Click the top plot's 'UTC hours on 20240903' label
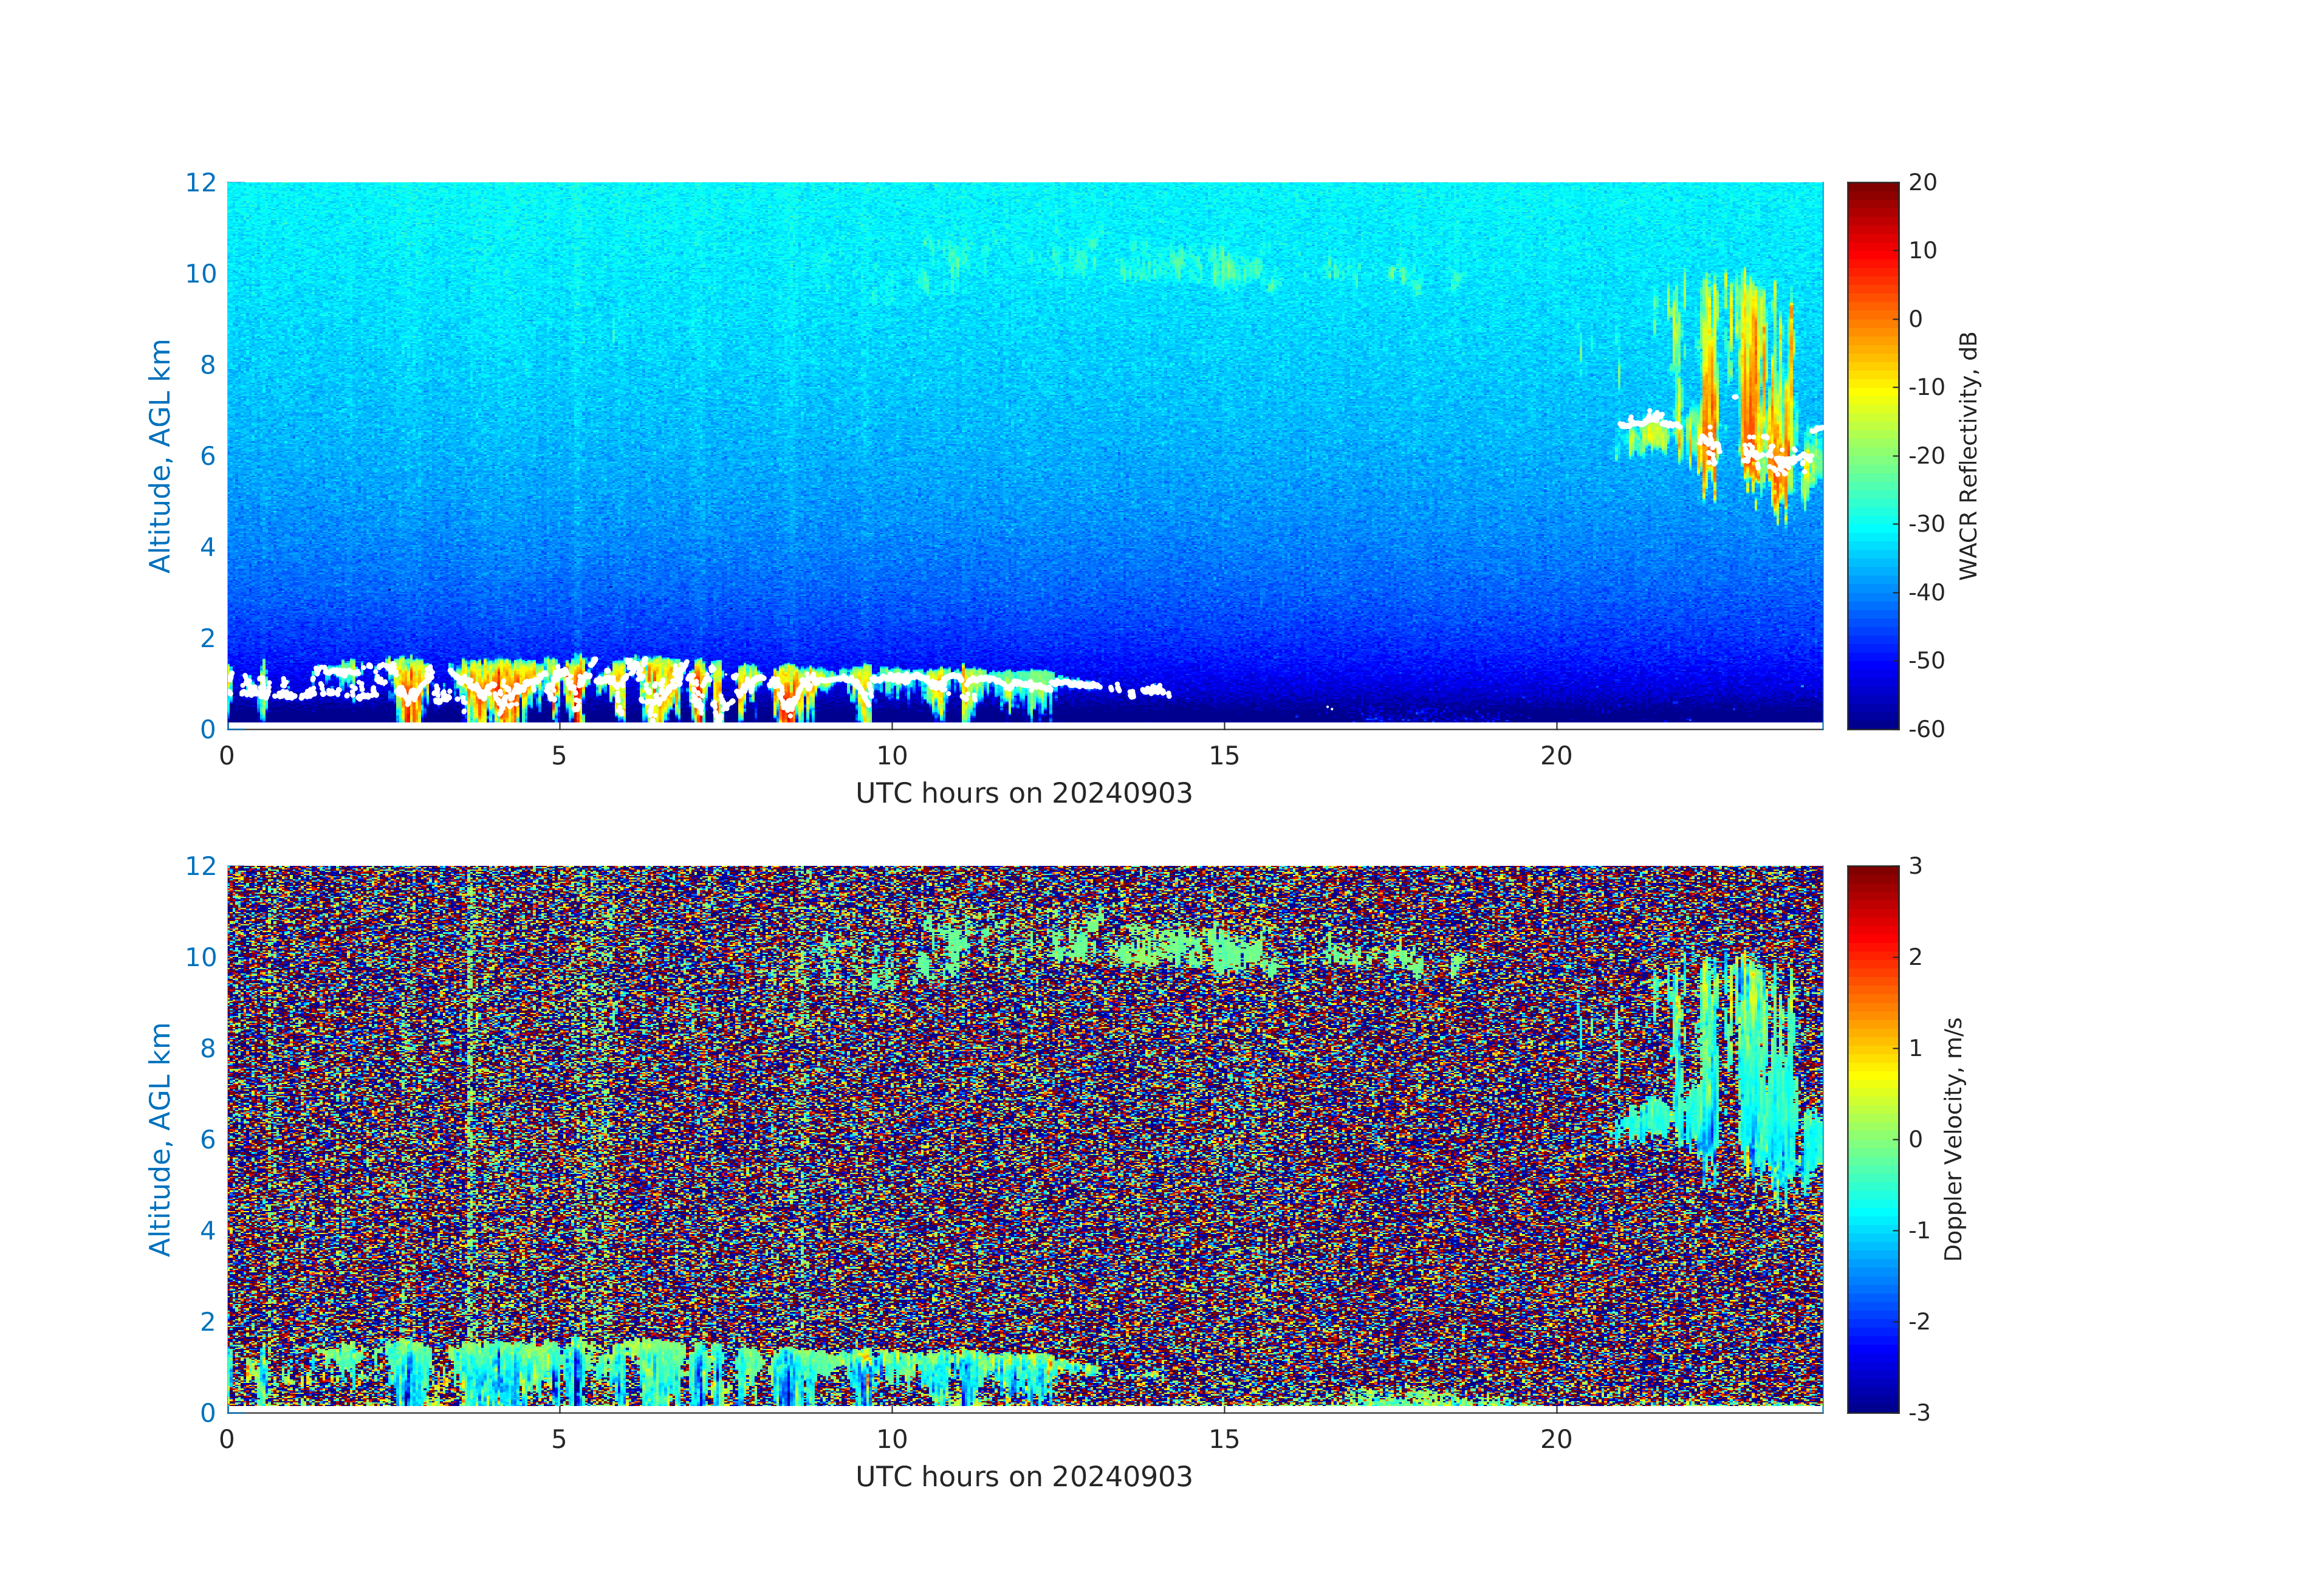Screen dimensions: 2324x1595 pyautogui.click(x=1023, y=794)
